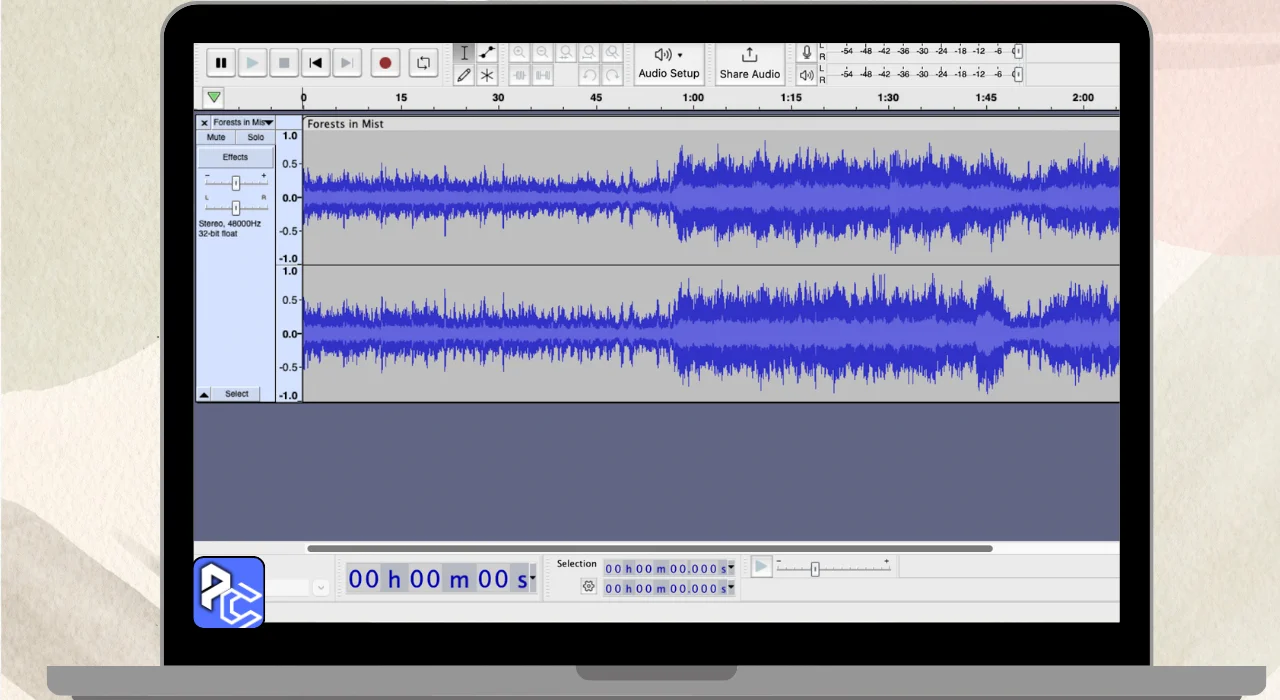The height and width of the screenshot is (700, 1280).
Task: Click the Pause button in transport toolbar
Action: [221, 63]
